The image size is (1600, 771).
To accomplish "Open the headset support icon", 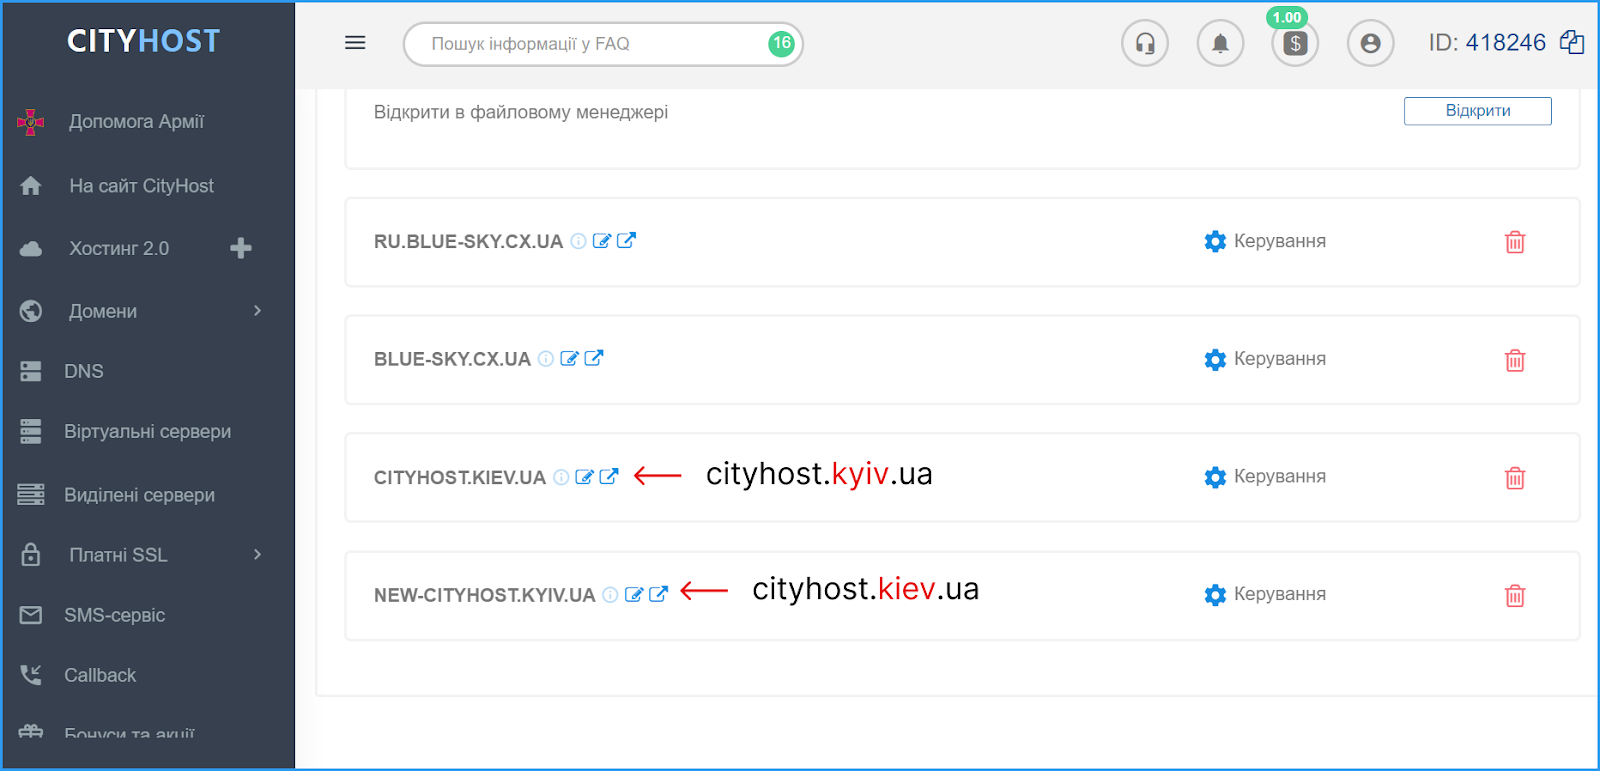I will click(1145, 44).
